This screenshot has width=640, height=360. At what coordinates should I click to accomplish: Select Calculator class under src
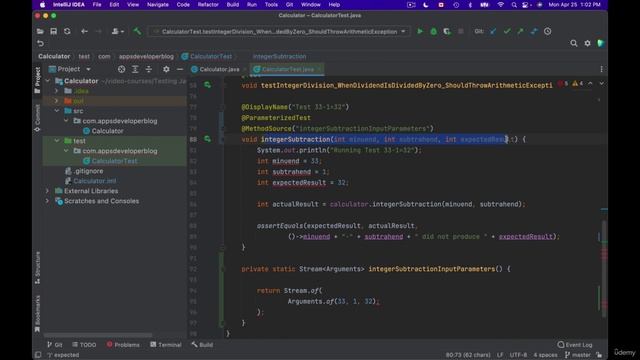pos(107,131)
